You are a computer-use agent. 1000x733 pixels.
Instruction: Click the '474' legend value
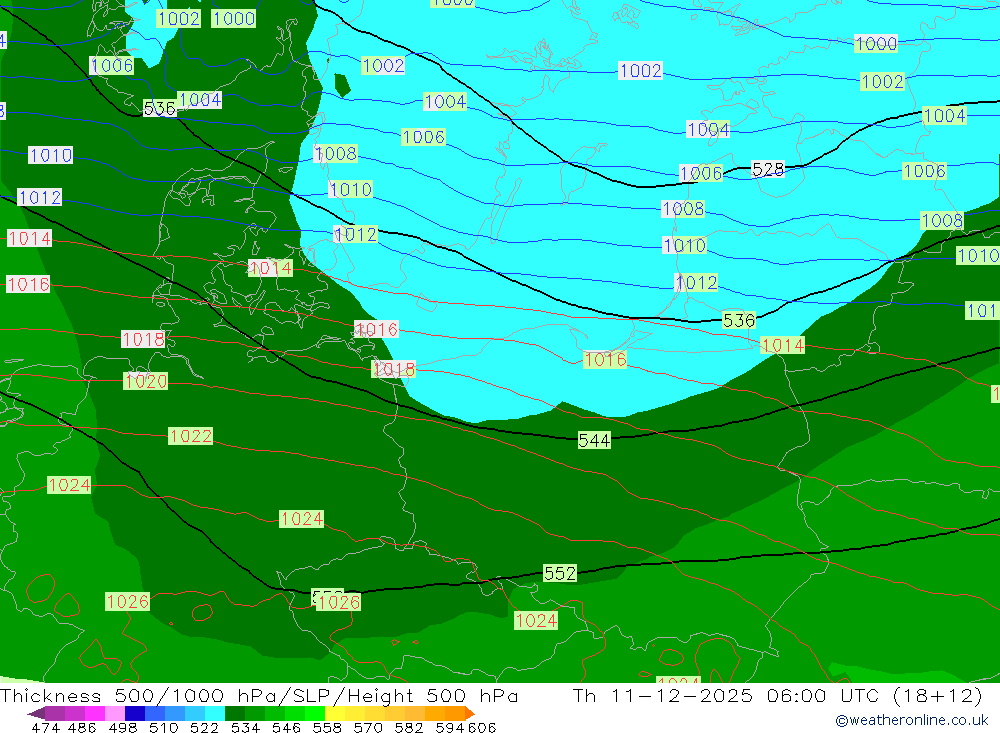[46, 727]
